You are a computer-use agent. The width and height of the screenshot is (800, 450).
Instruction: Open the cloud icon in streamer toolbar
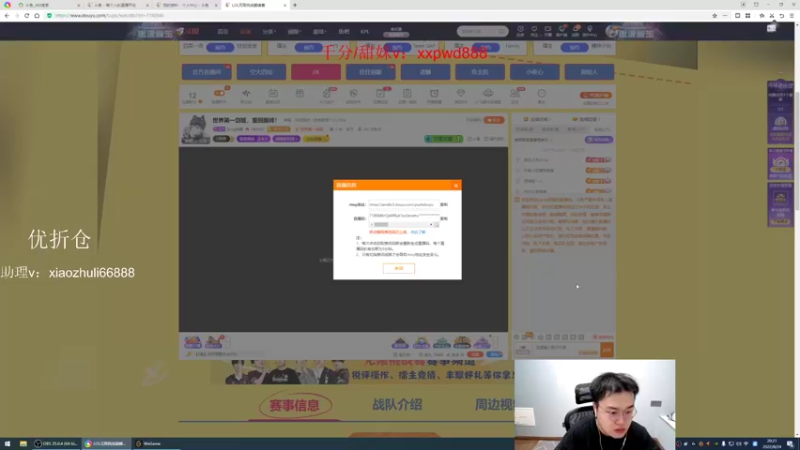click(488, 95)
